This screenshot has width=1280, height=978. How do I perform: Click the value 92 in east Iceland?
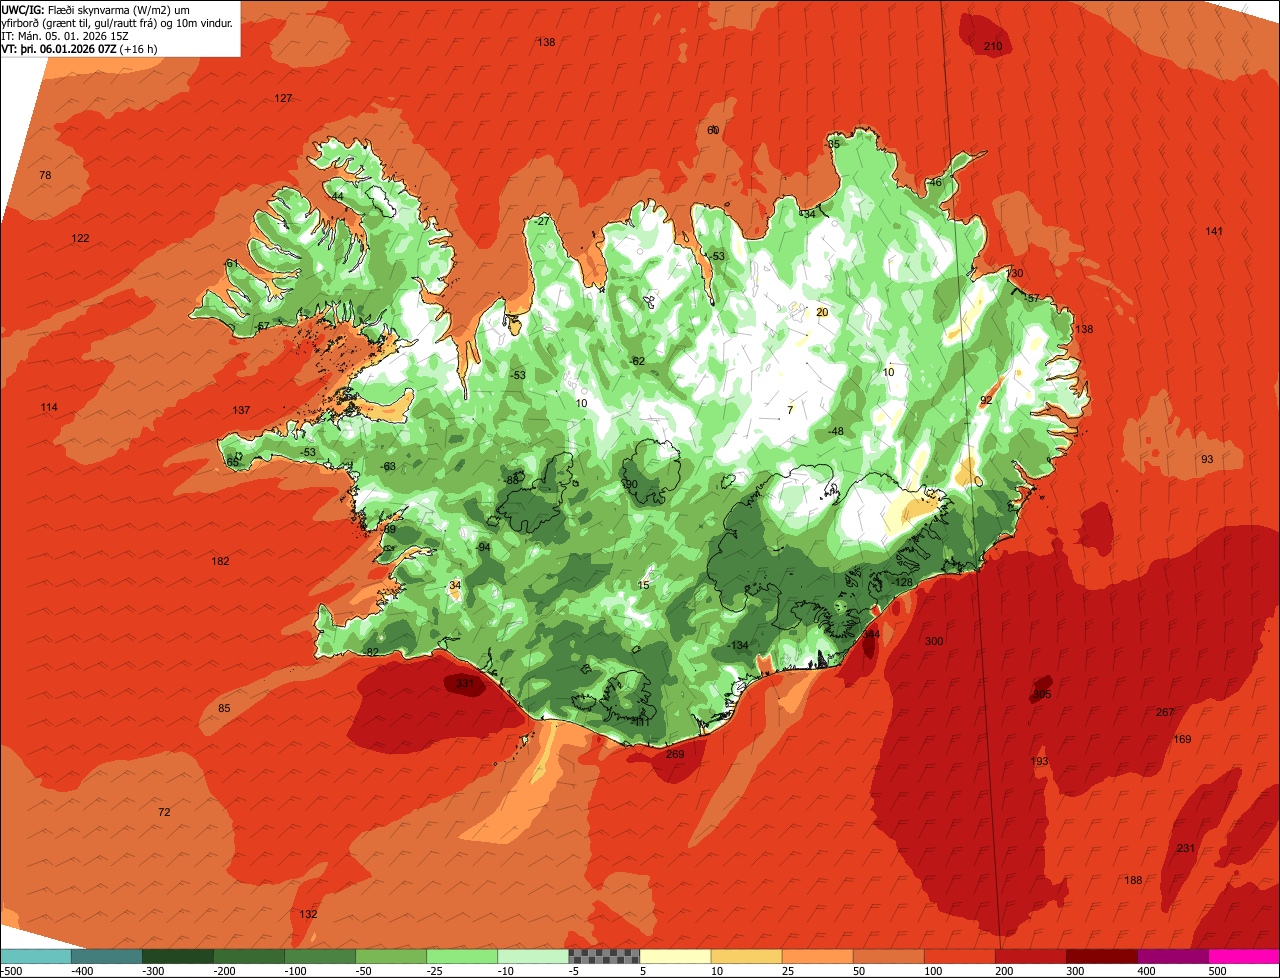pyautogui.click(x=986, y=400)
